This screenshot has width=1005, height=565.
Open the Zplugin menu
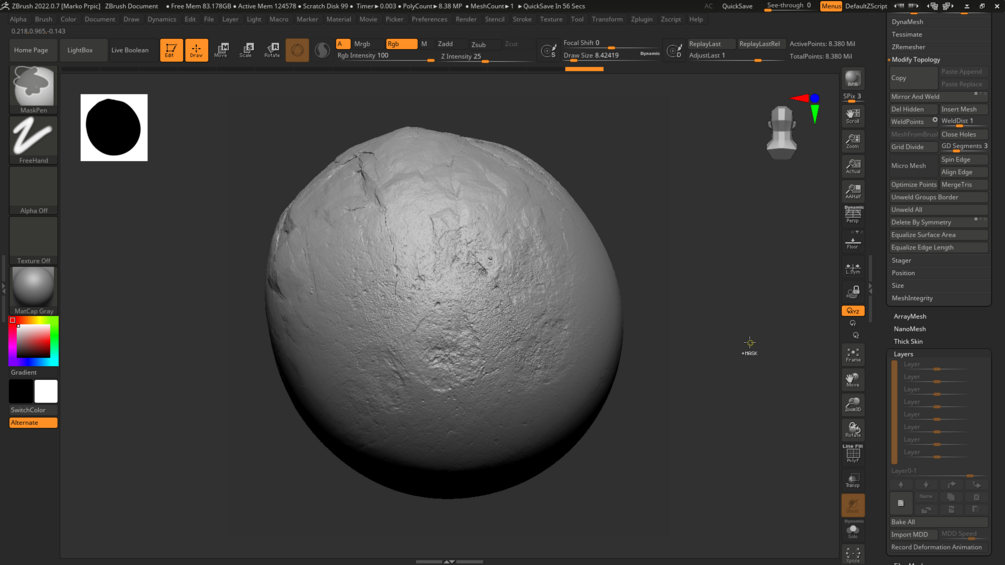point(641,19)
